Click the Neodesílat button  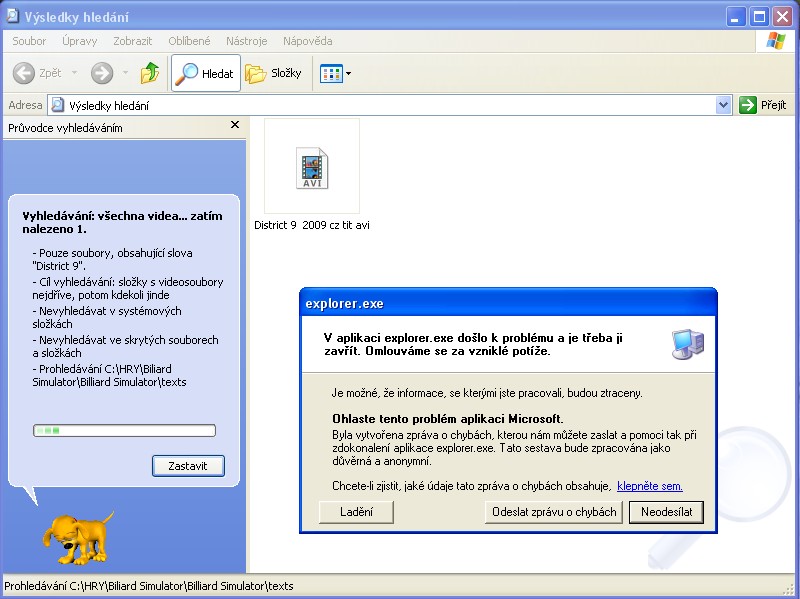pyautogui.click(x=666, y=512)
